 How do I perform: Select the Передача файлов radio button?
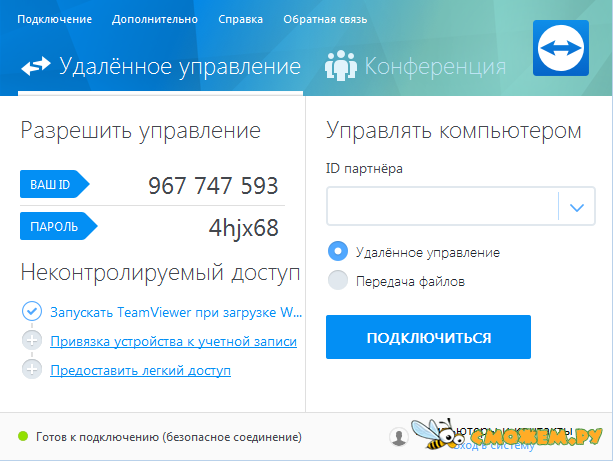pyautogui.click(x=338, y=280)
